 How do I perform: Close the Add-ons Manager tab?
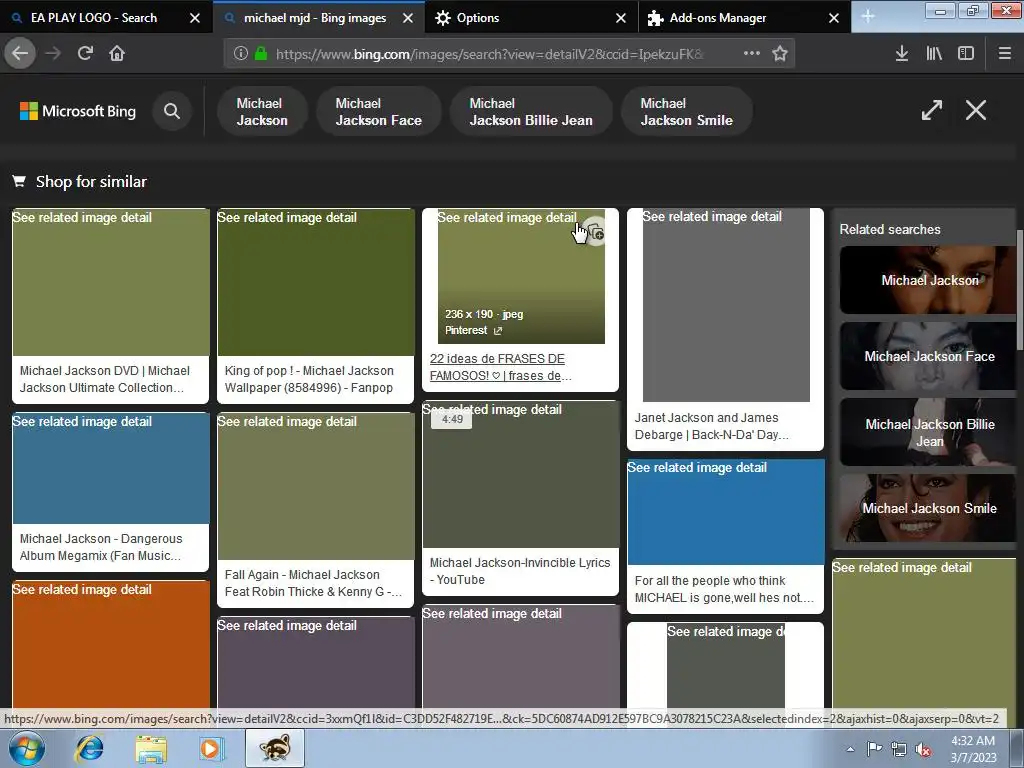834,18
